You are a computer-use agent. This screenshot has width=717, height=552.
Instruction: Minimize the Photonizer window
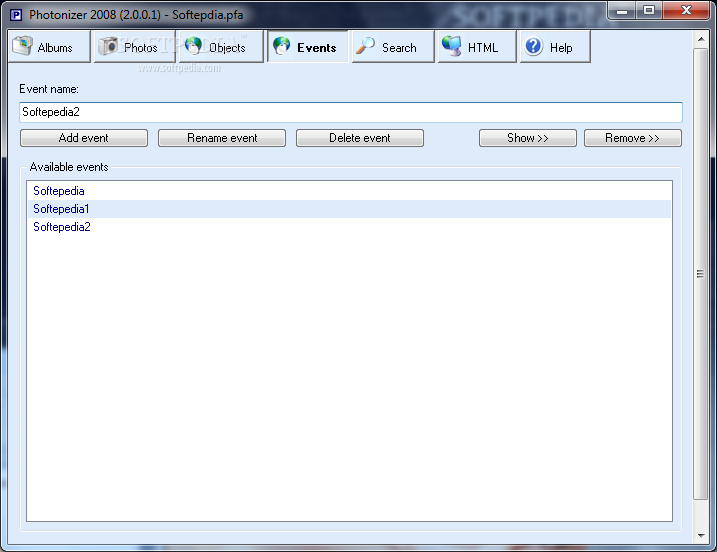(x=622, y=10)
